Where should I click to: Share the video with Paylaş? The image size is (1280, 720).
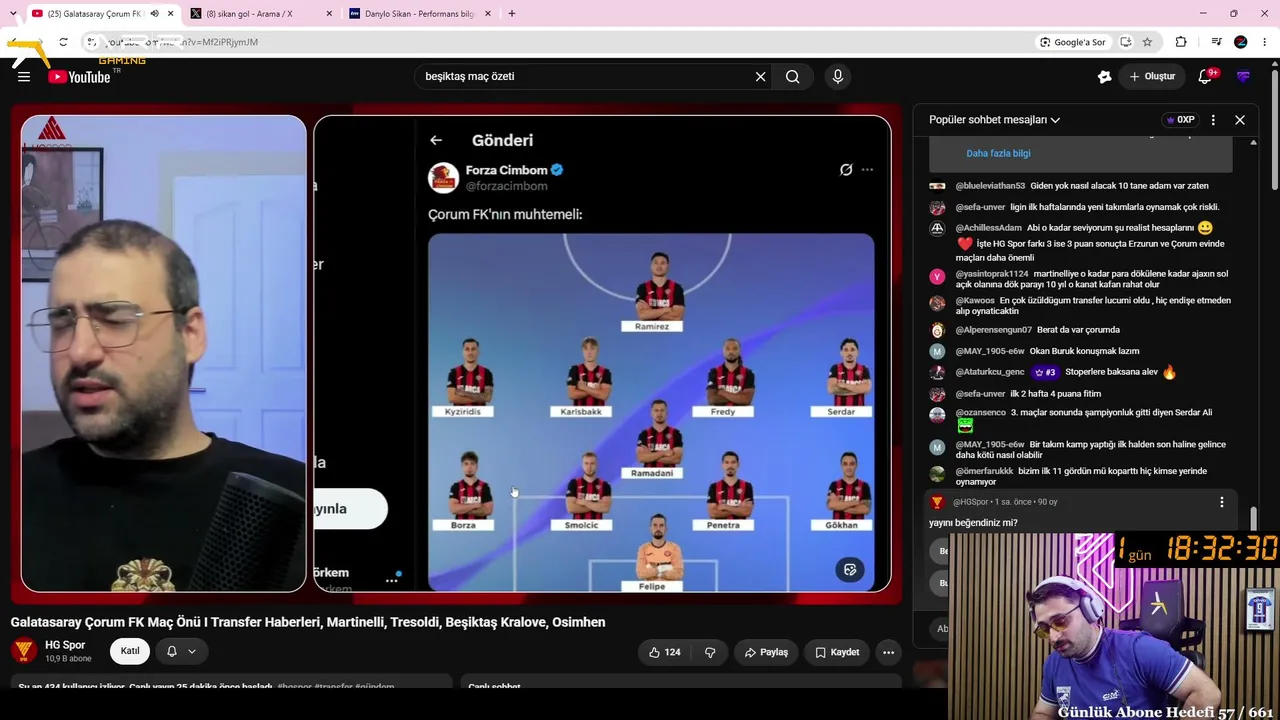pos(766,652)
